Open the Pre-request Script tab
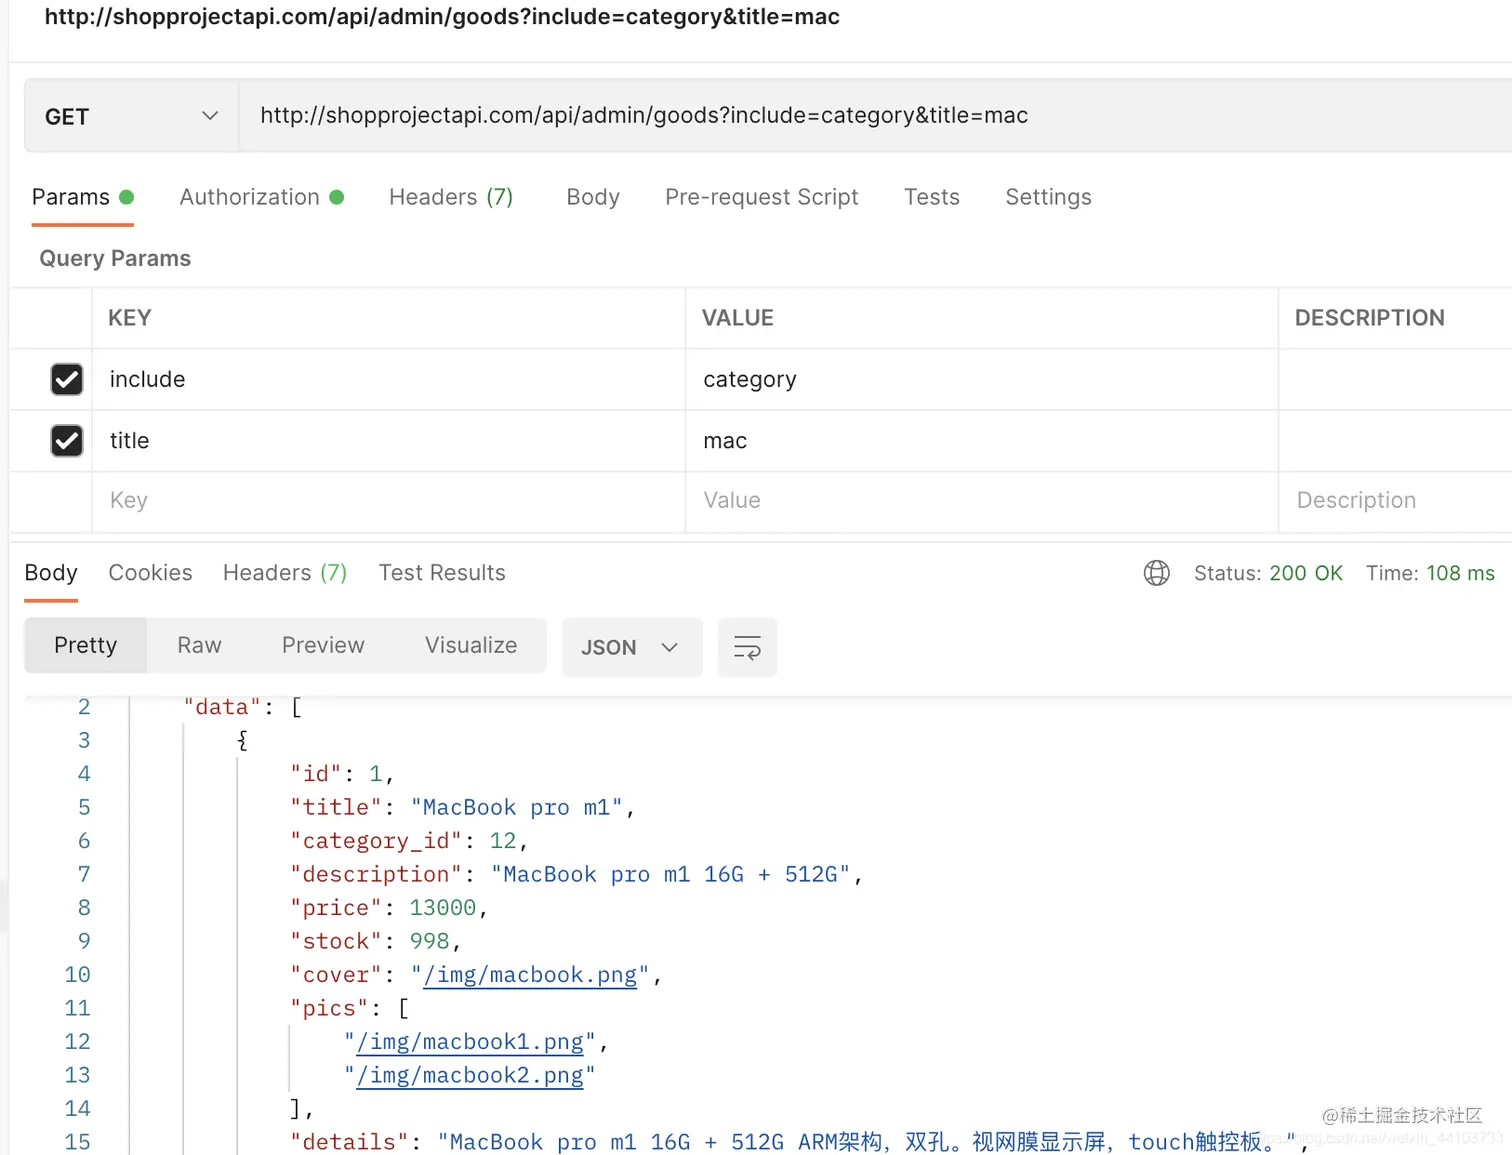1512x1155 pixels. pos(762,197)
